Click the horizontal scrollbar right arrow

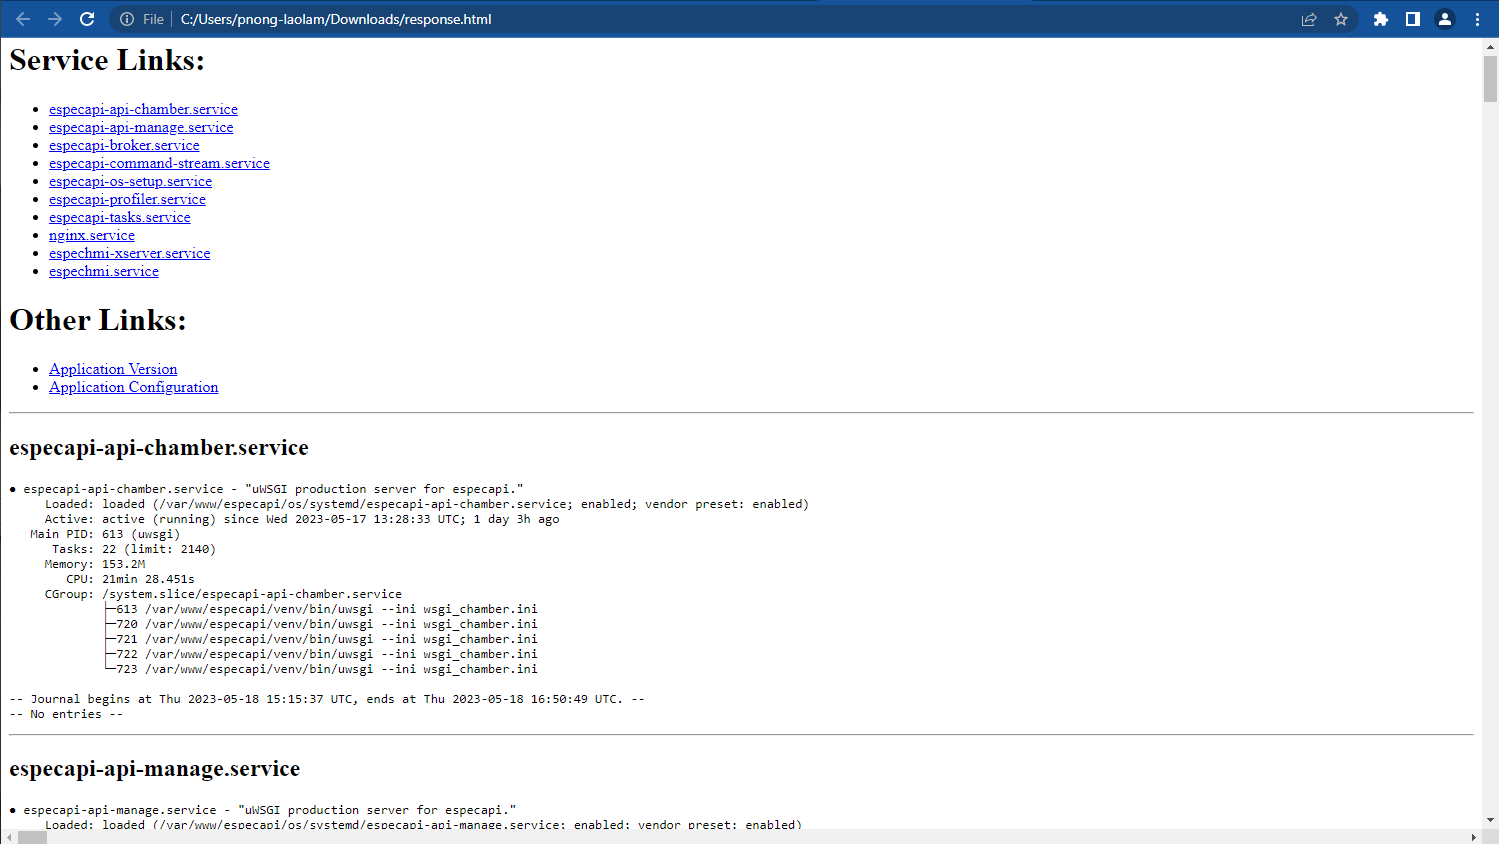point(1473,837)
